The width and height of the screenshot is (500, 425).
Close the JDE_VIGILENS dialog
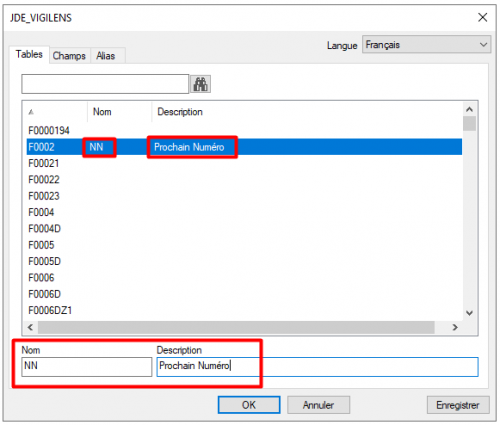(482, 17)
